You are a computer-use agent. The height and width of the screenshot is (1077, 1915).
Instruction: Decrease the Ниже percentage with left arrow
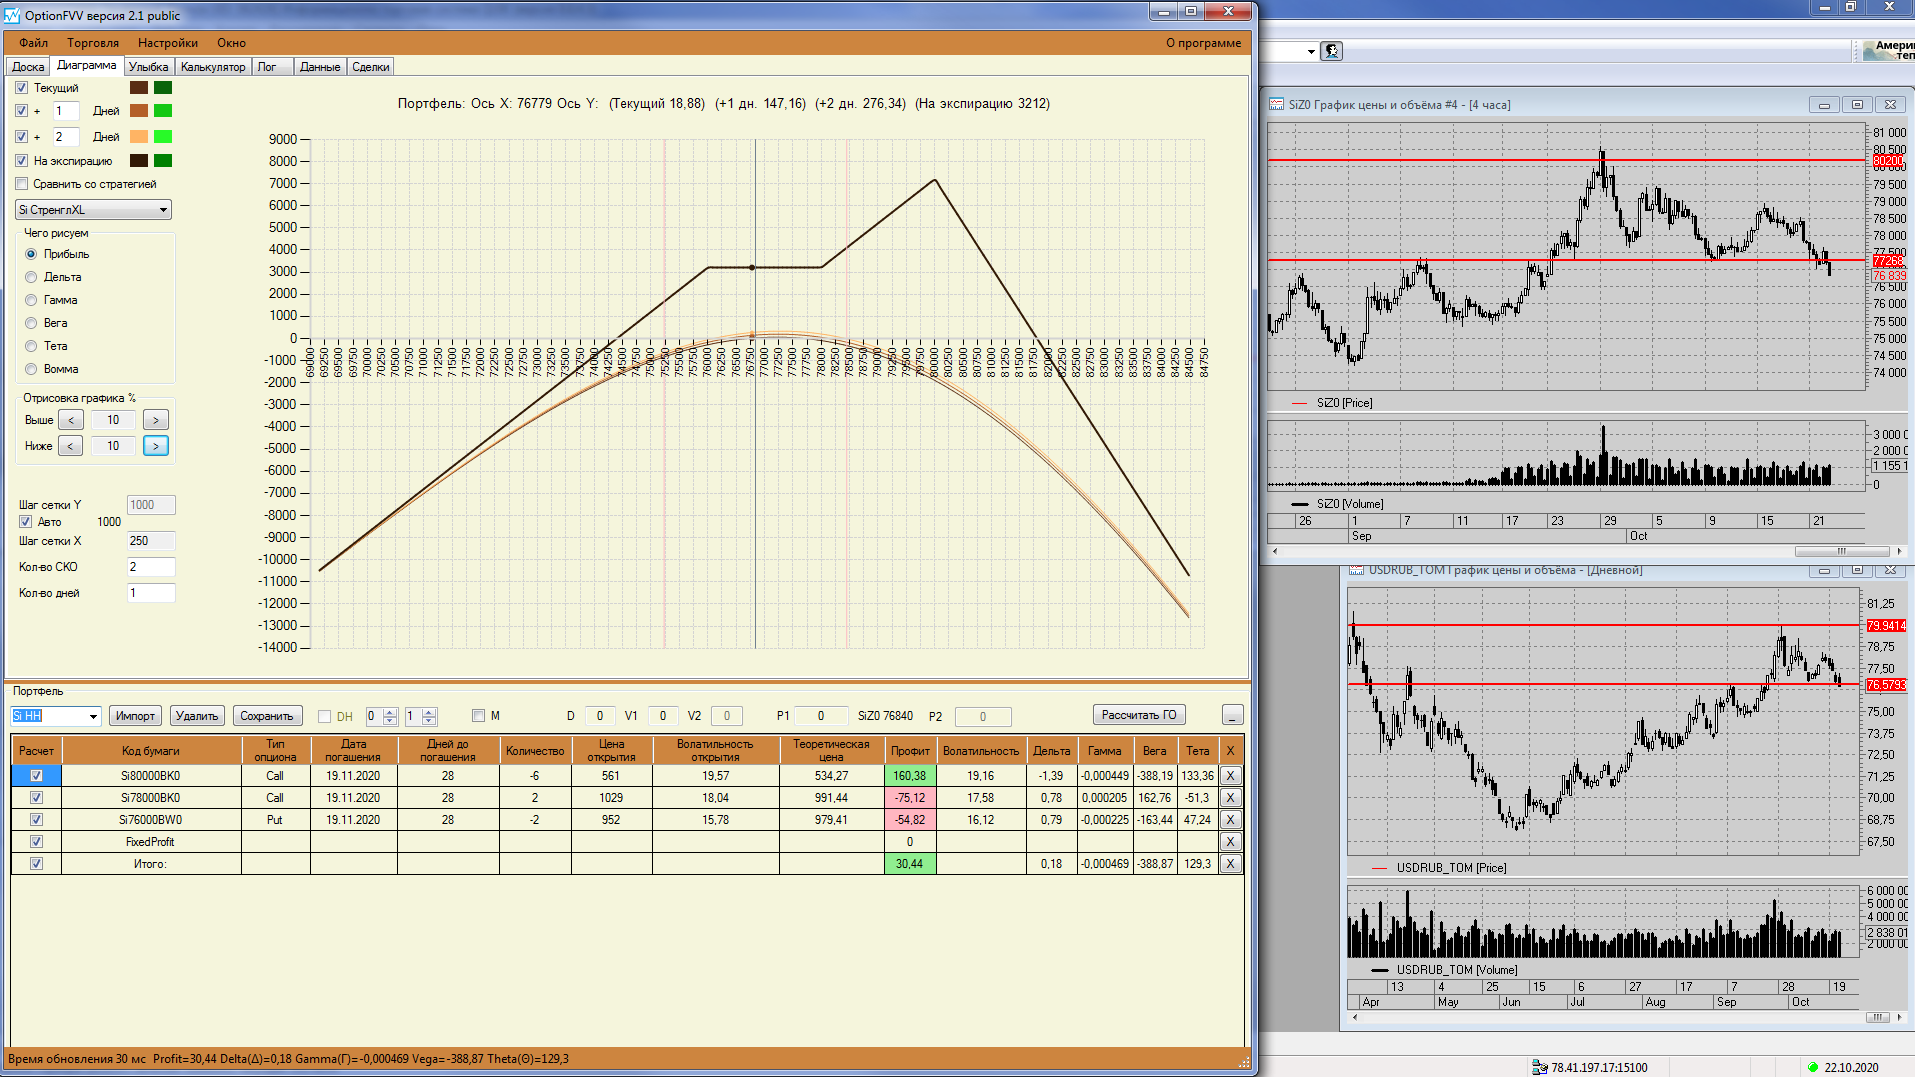[x=71, y=446]
